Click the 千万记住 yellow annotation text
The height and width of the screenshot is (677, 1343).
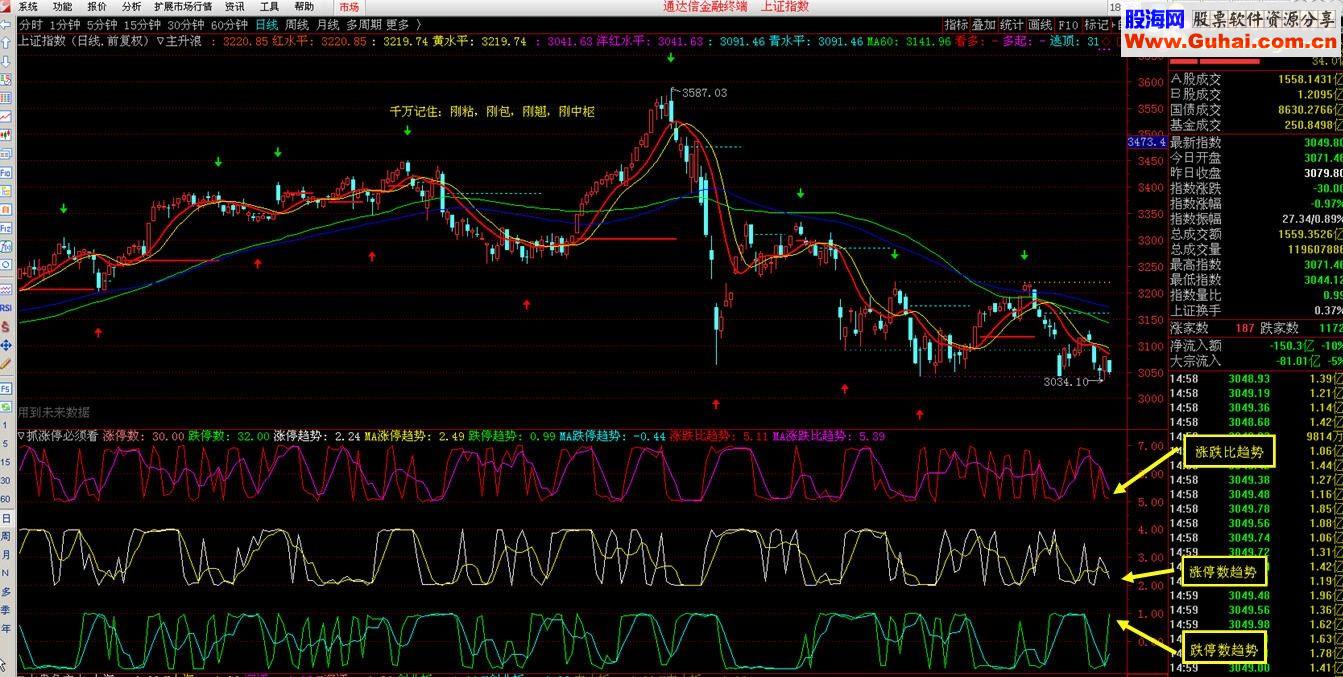492,112
